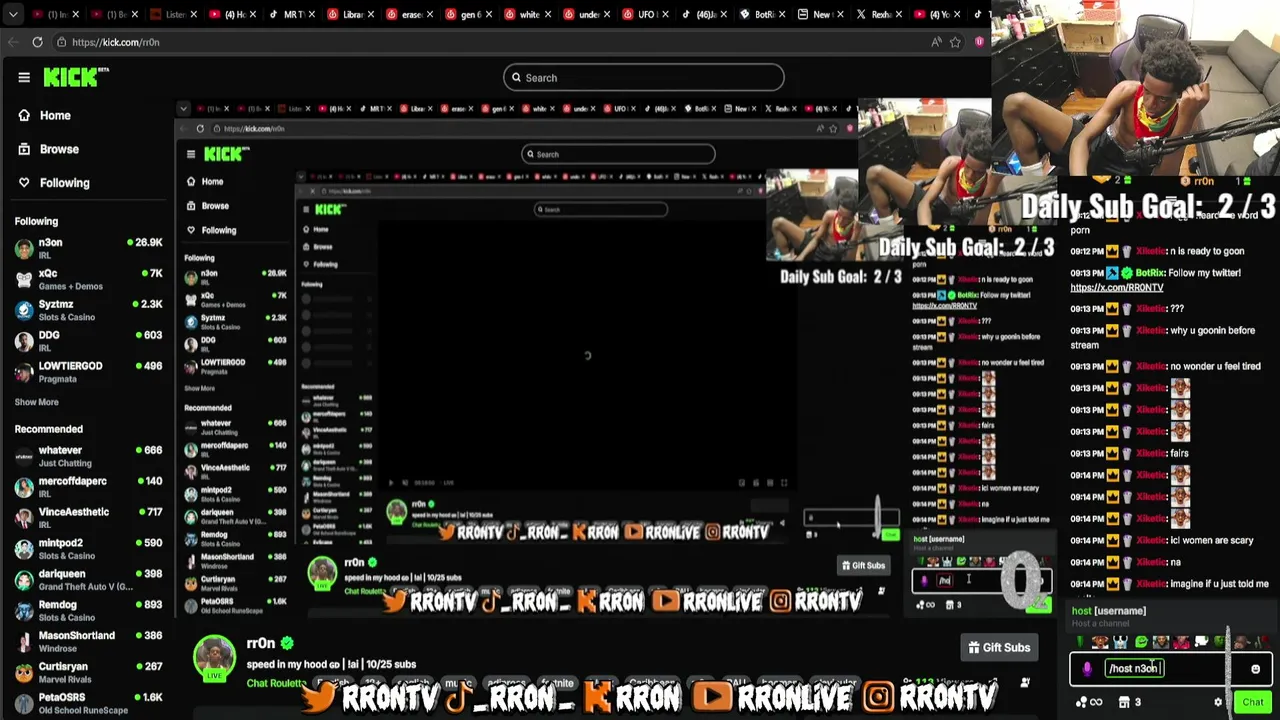Close the 'erase' browser tab
This screenshot has width=1280, height=720.
(x=430, y=14)
